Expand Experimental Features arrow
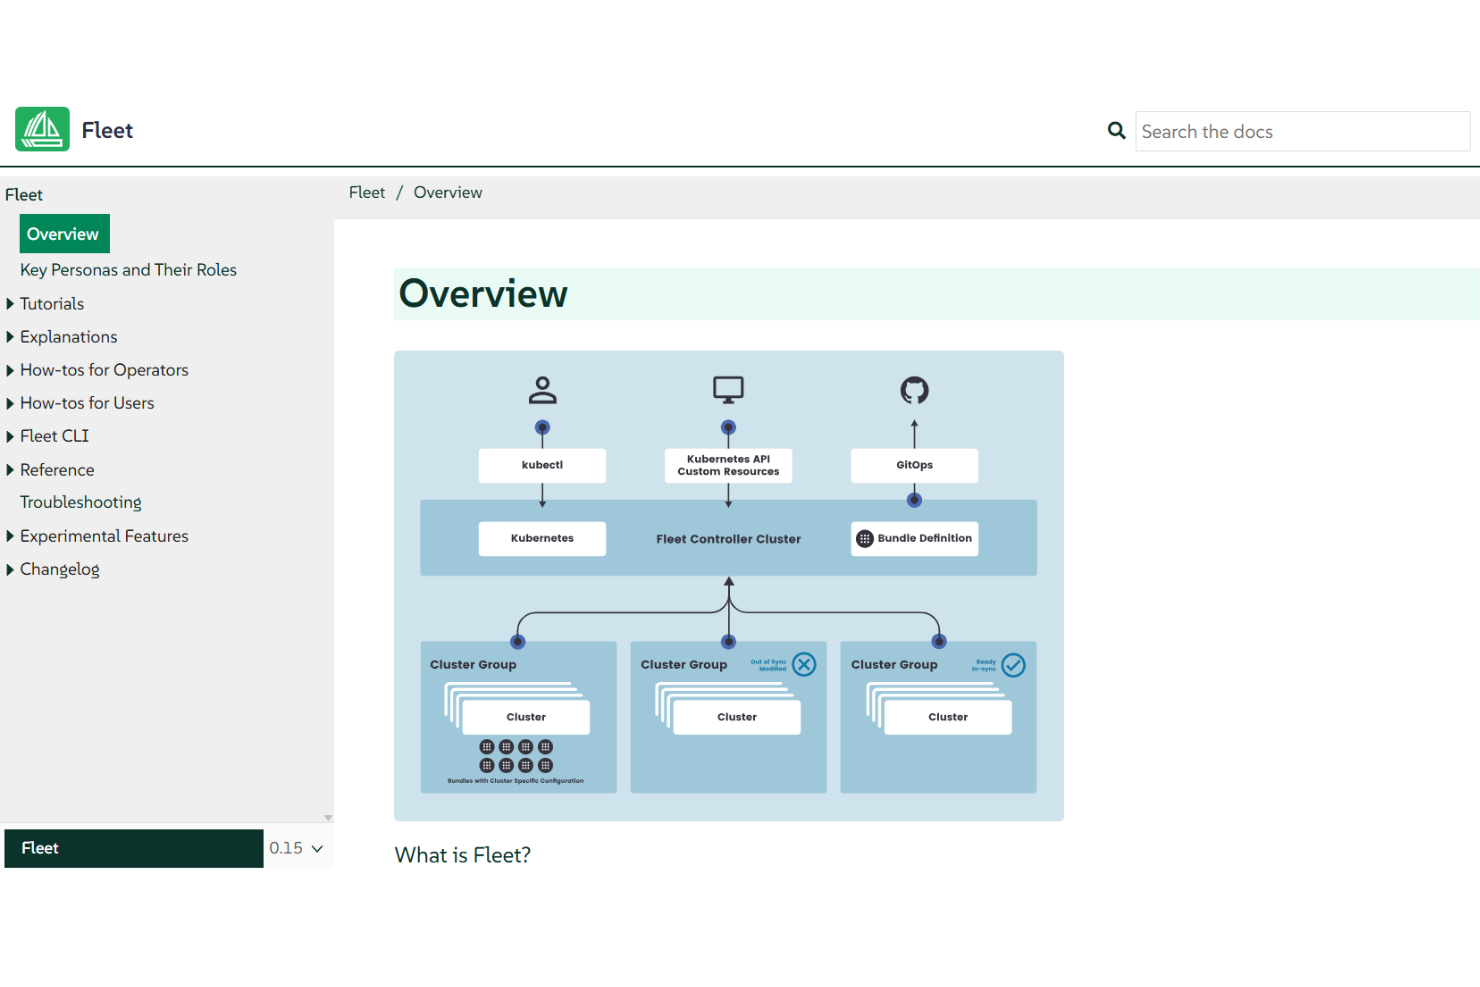Screen dimensions: 1480x987 pos(10,536)
